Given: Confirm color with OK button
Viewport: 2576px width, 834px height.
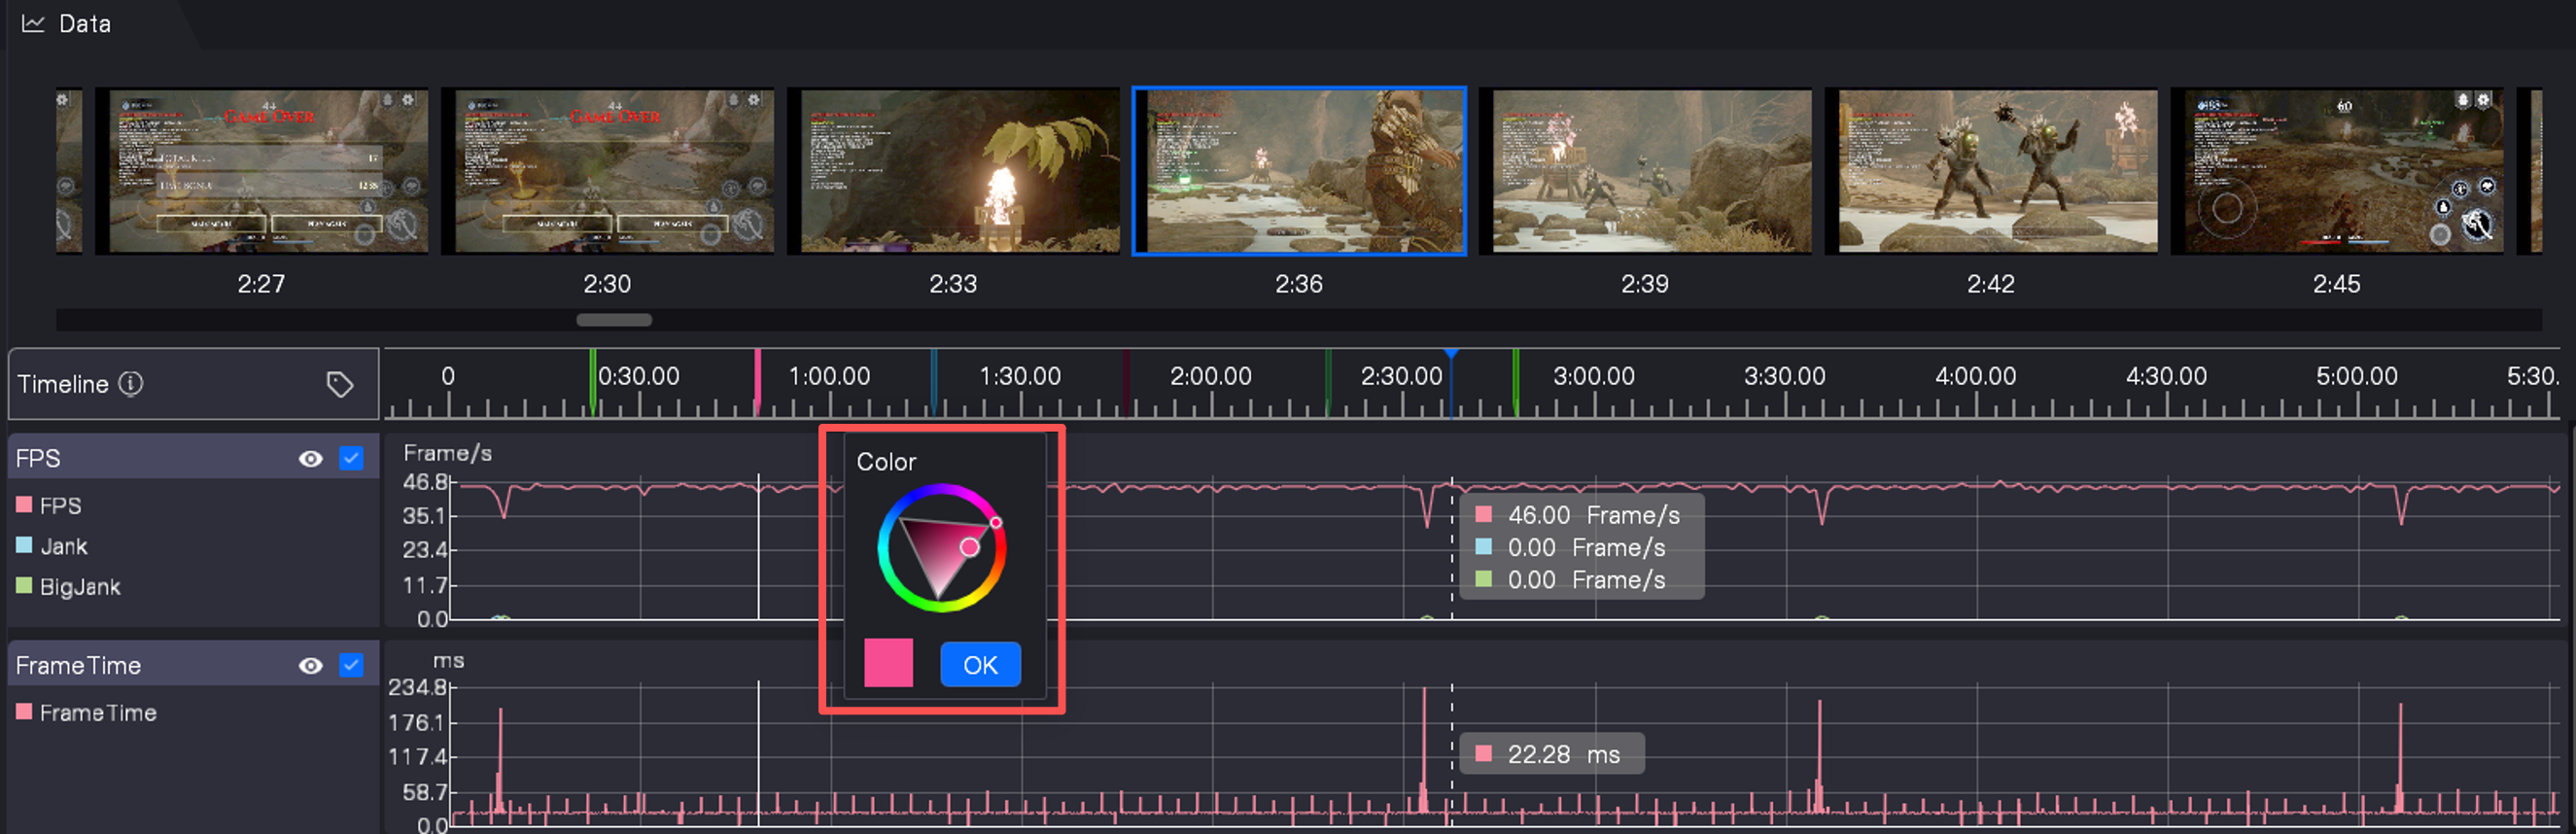Looking at the screenshot, I should point(980,664).
